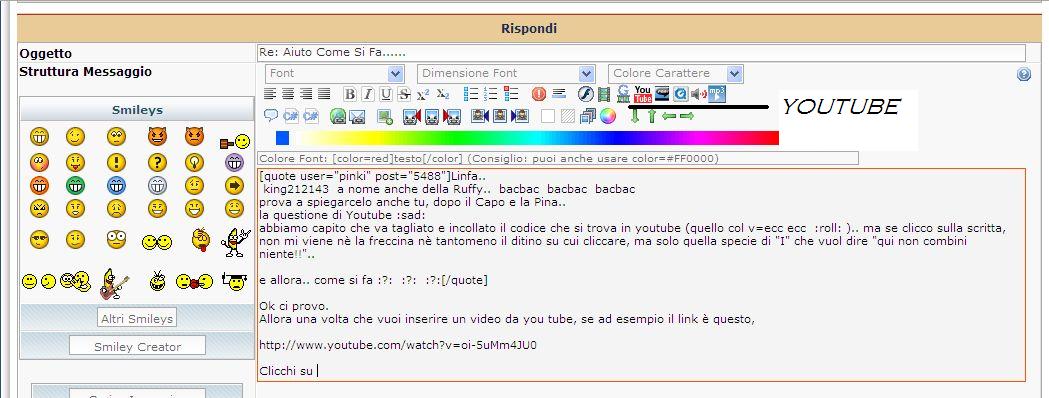Click the green left arrow icon
Image resolution: width=1049 pixels, height=398 pixels.
[x=669, y=116]
